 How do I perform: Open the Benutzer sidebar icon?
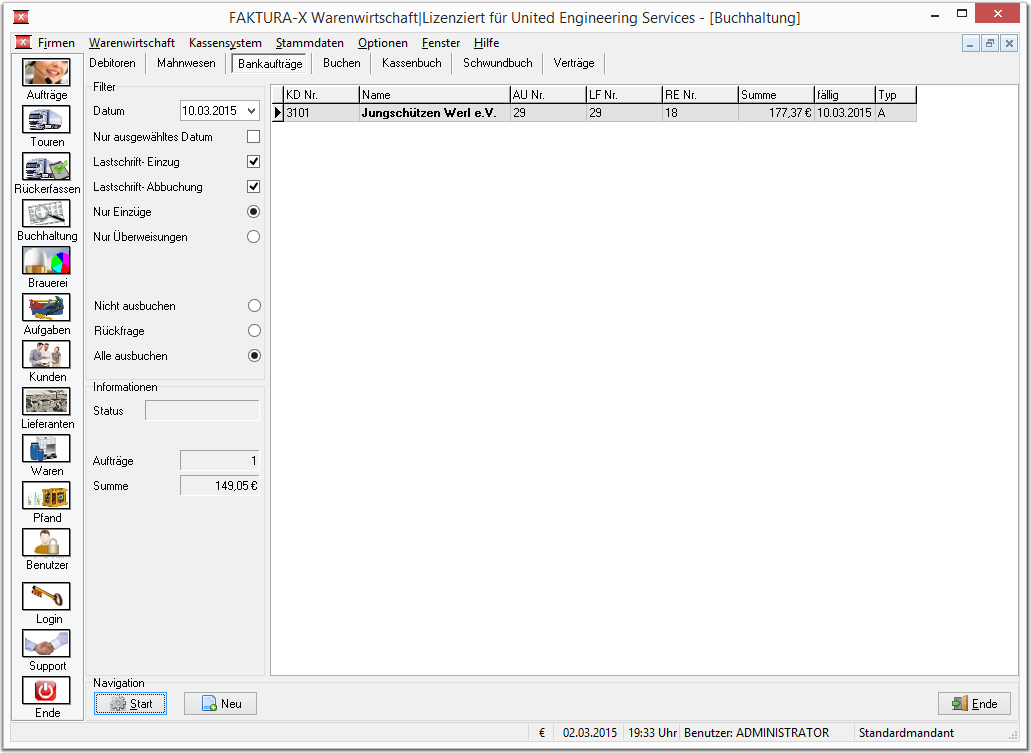(46, 543)
